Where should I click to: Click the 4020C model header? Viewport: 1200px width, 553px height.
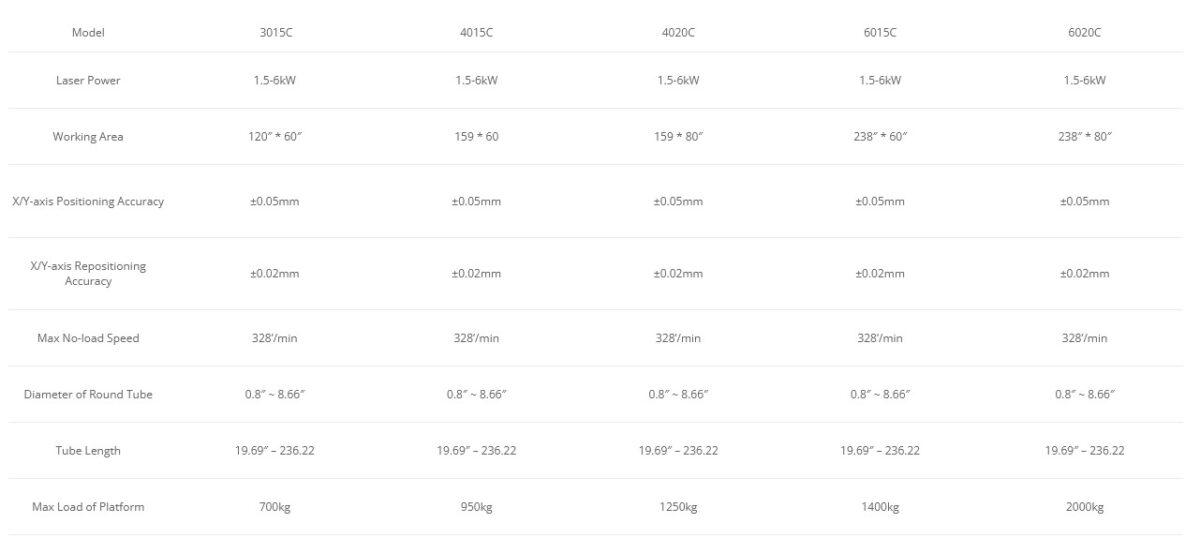click(x=678, y=32)
